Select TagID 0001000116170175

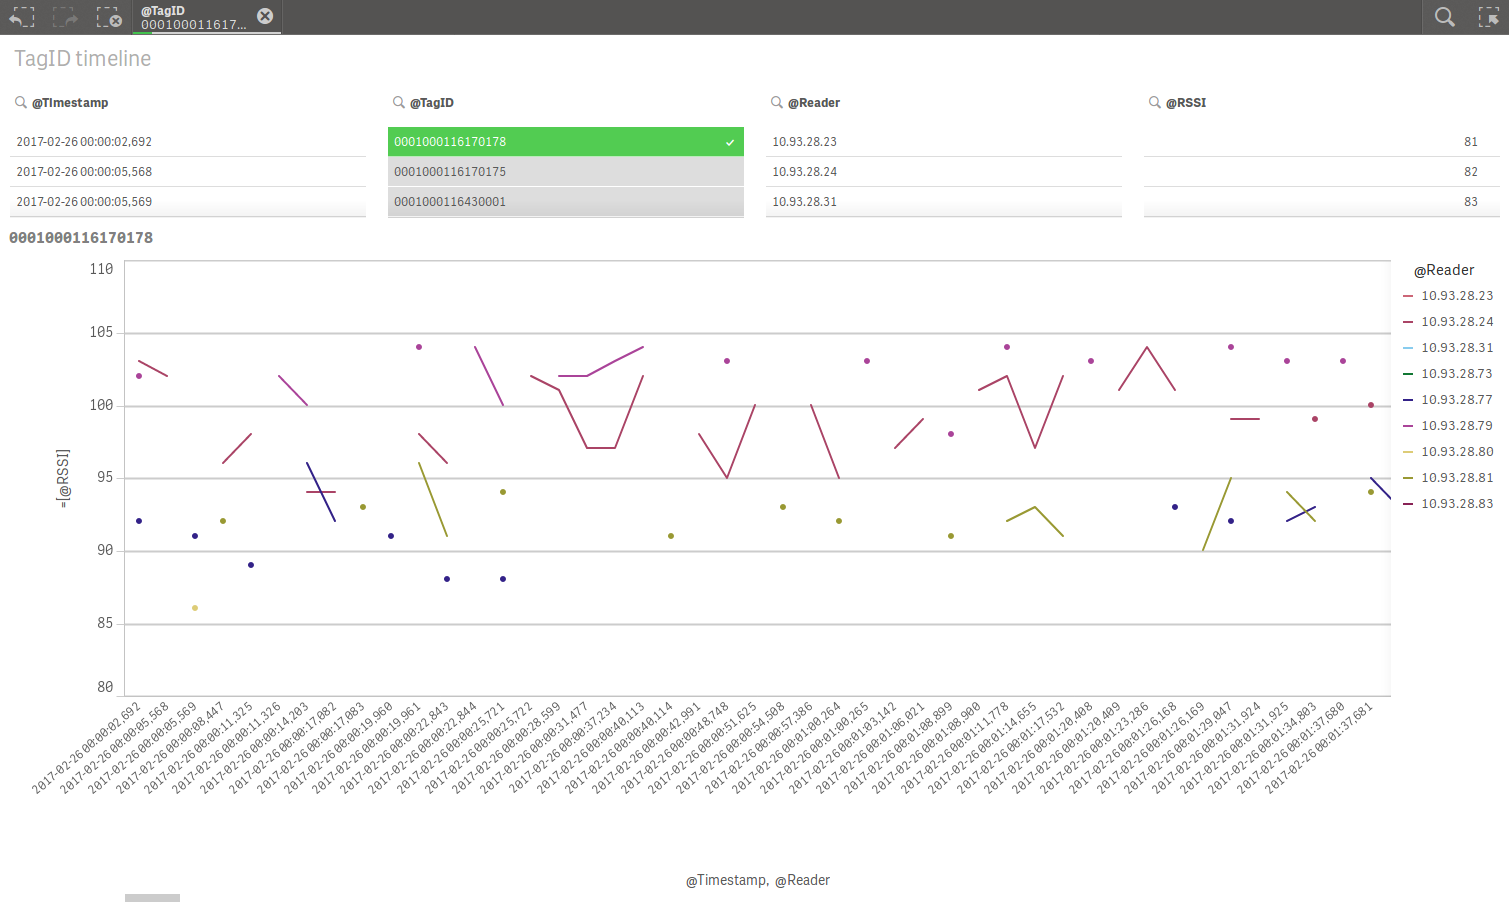click(x=566, y=172)
